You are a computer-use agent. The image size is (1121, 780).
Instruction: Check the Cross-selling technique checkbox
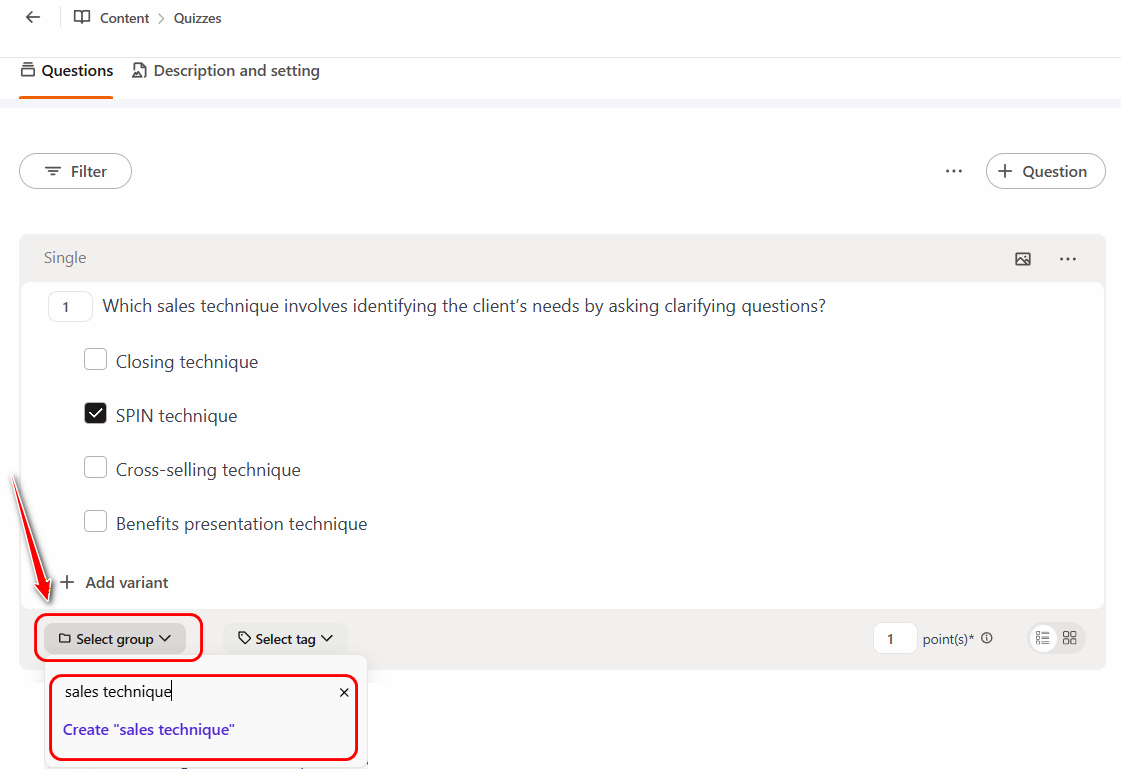[x=95, y=468]
